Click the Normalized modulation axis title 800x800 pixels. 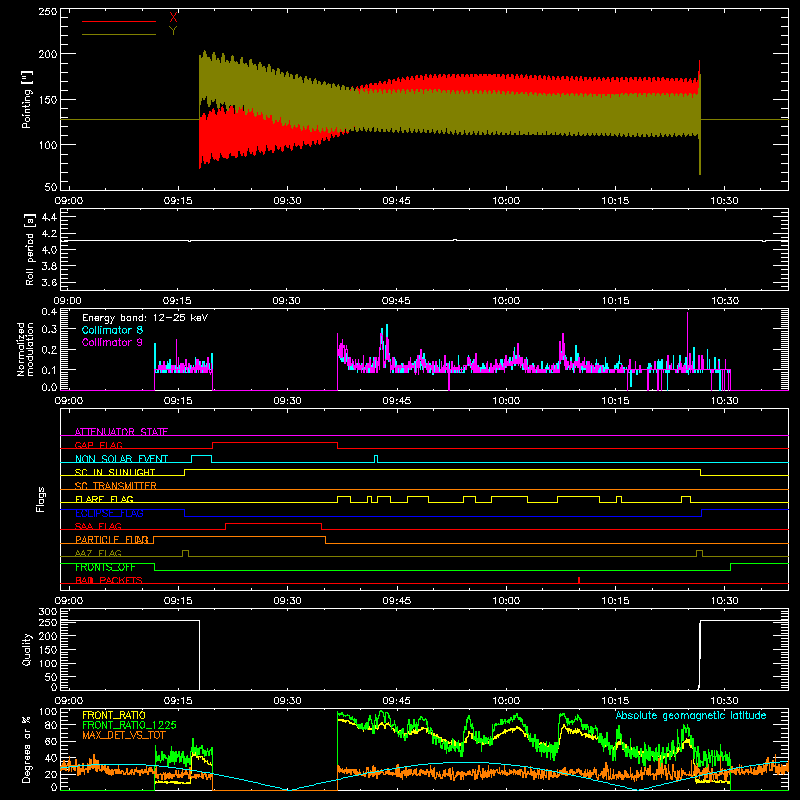coord(24,349)
